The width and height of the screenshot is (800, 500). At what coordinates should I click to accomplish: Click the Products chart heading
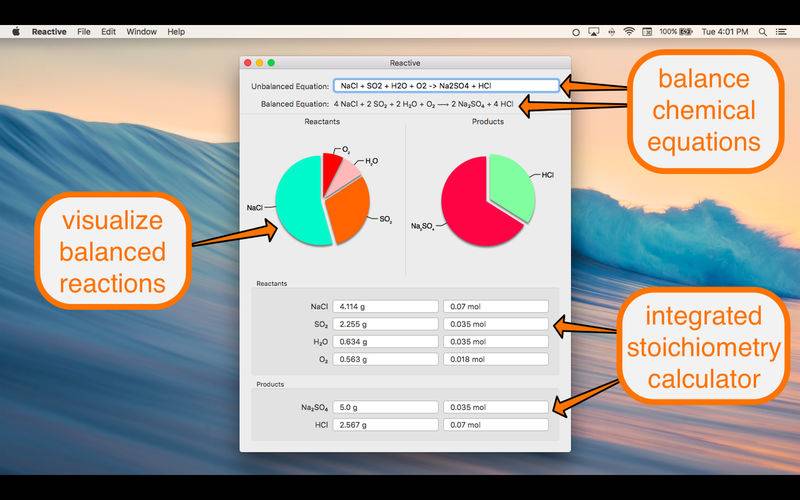488,121
